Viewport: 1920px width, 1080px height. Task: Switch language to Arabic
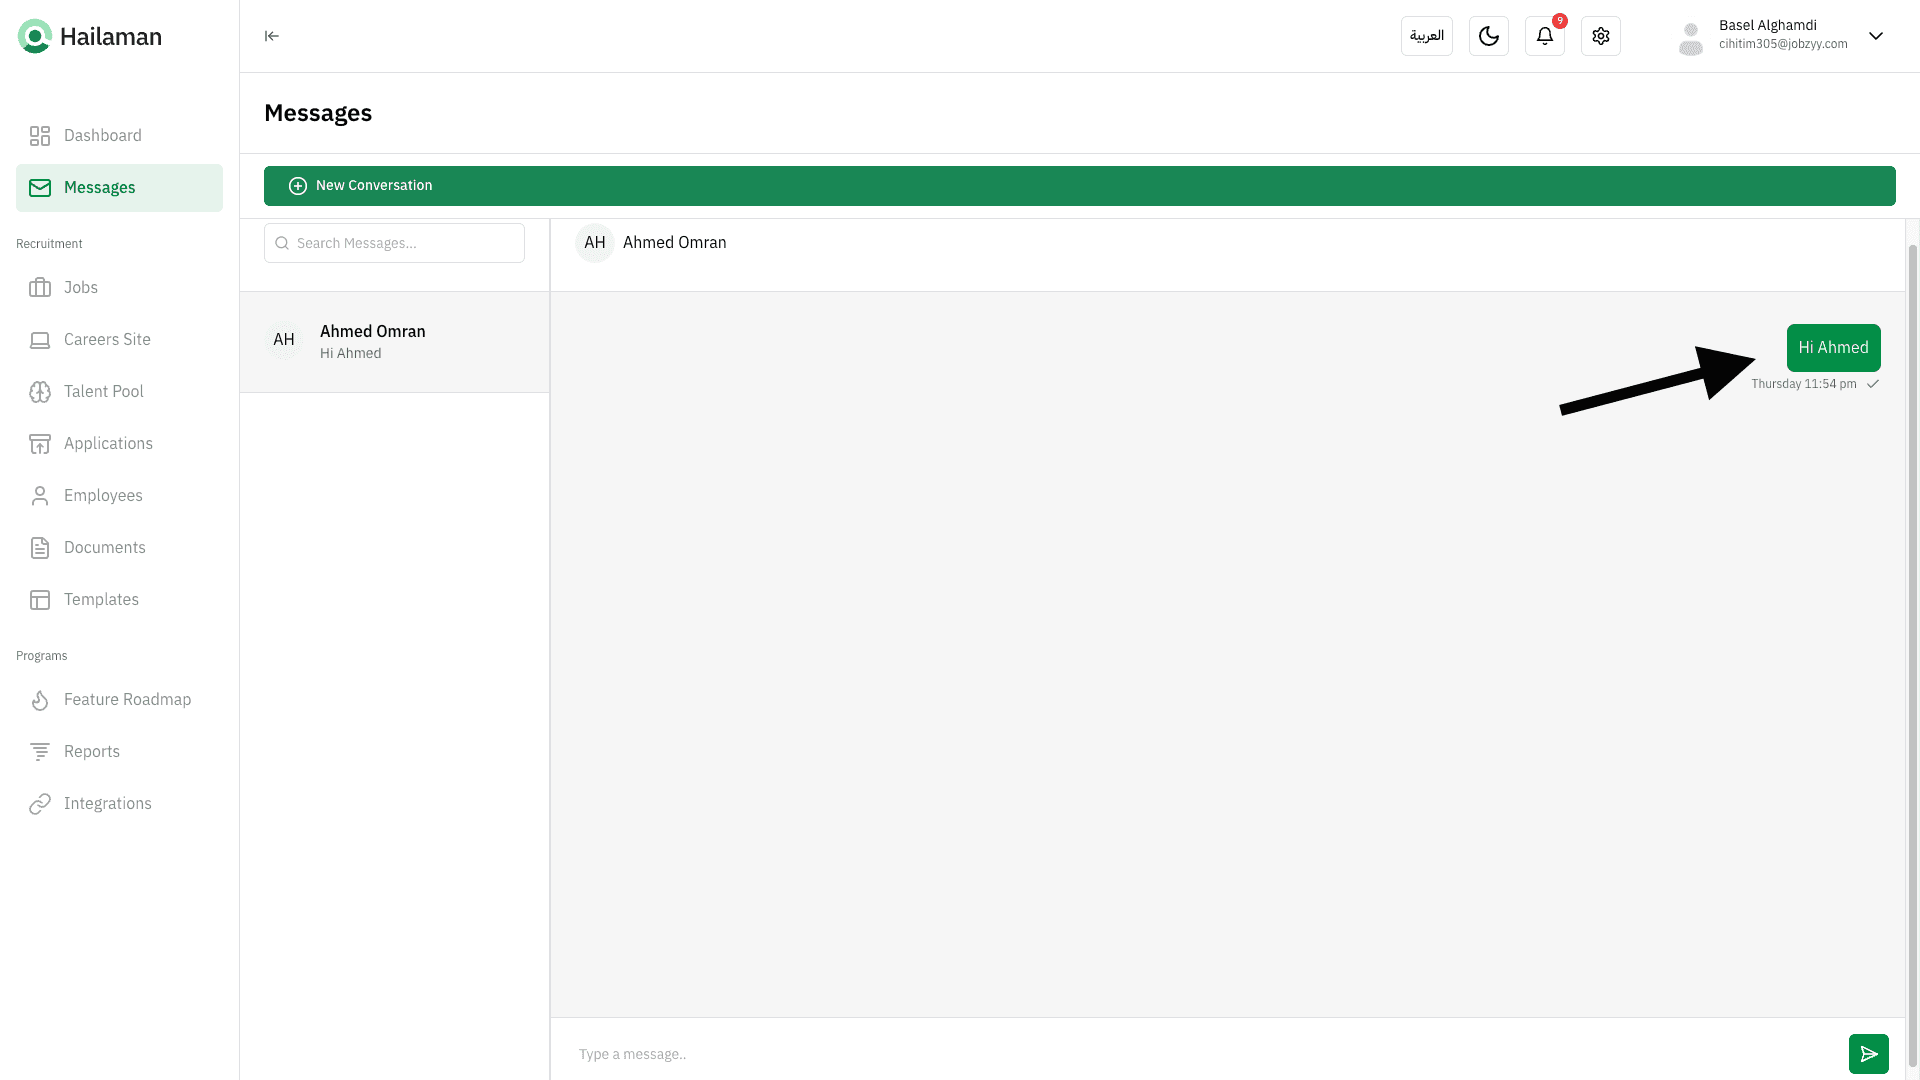tap(1426, 36)
